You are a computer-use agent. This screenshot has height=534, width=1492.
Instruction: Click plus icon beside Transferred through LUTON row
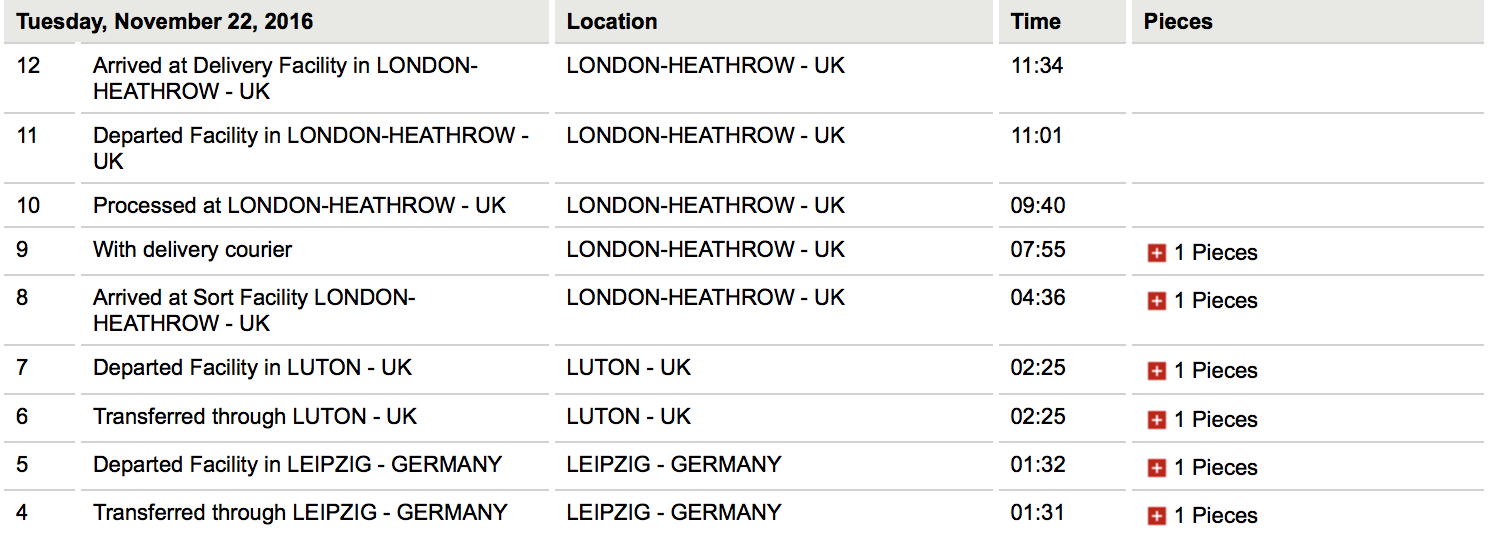pyautogui.click(x=1157, y=420)
